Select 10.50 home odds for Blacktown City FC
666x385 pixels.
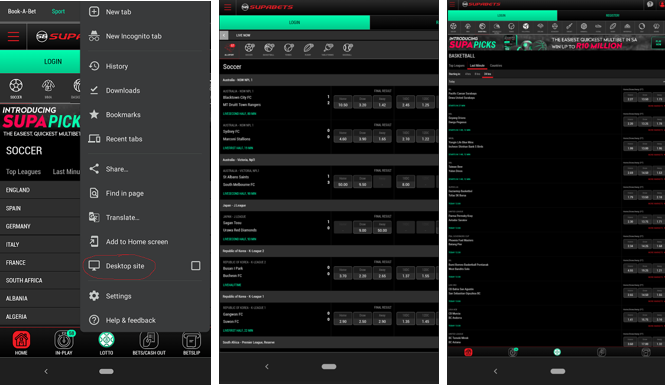pyautogui.click(x=343, y=102)
